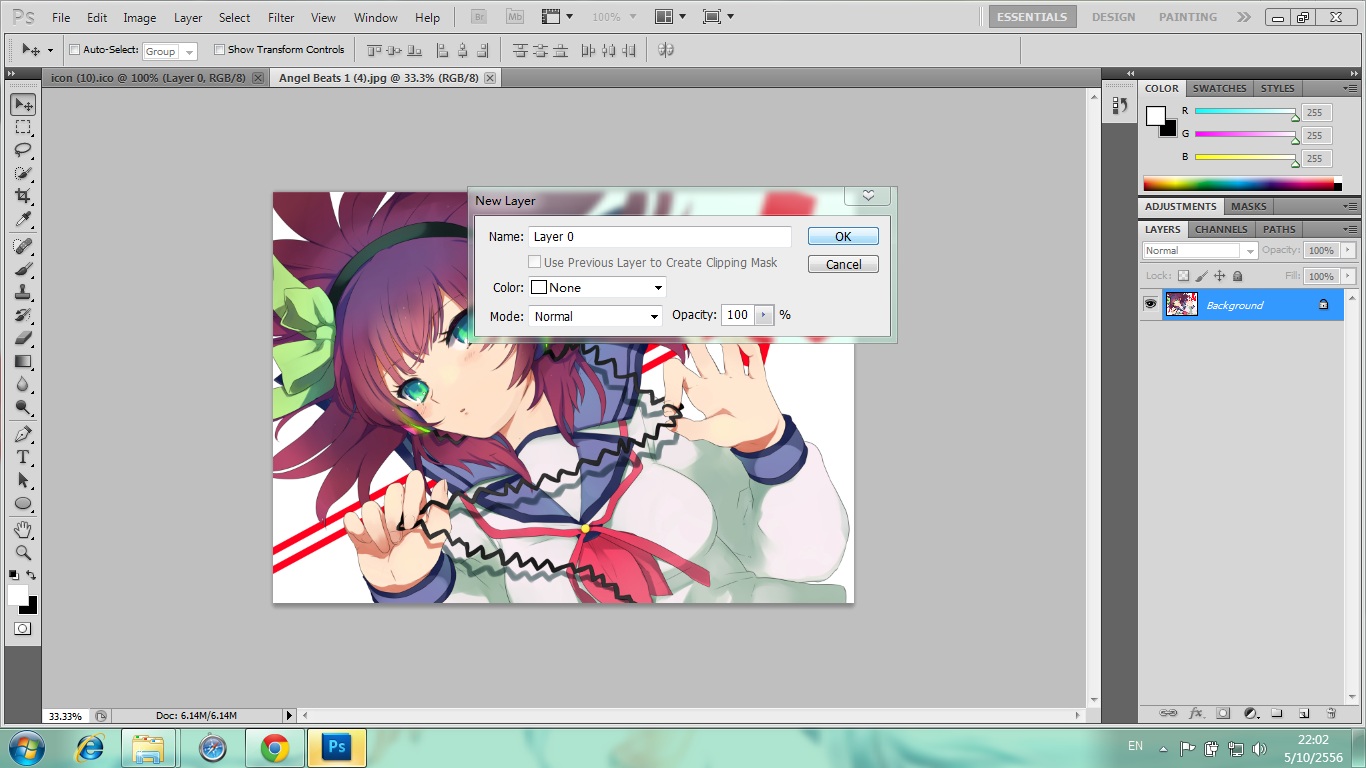Screen dimensions: 1366x768
Task: Open the Filter menu
Action: [281, 17]
